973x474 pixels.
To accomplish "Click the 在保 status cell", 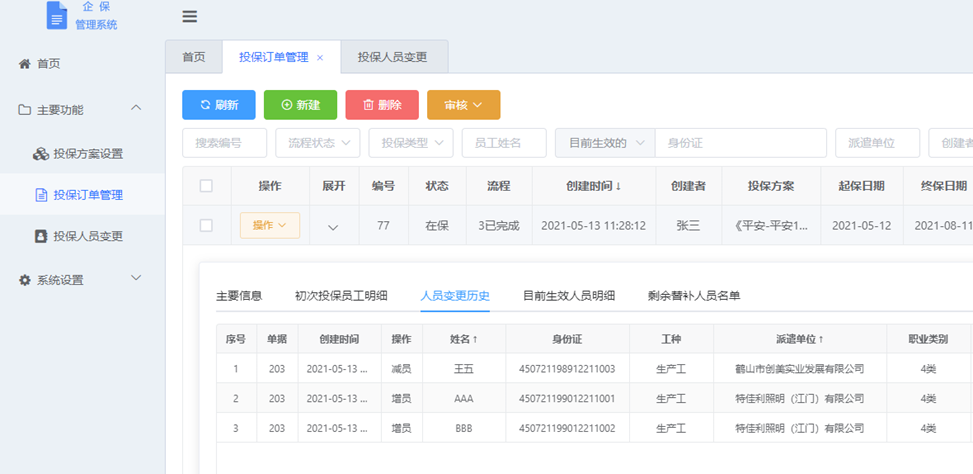I will click(437, 226).
